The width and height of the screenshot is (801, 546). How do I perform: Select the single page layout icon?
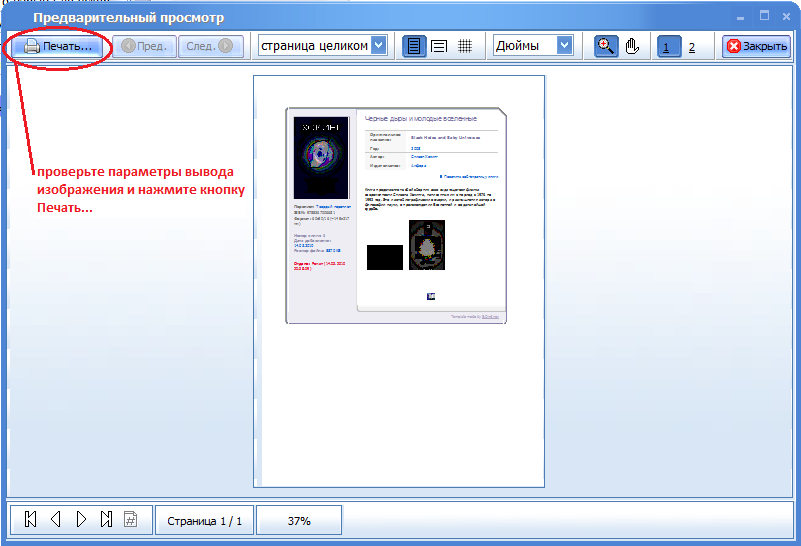414,46
